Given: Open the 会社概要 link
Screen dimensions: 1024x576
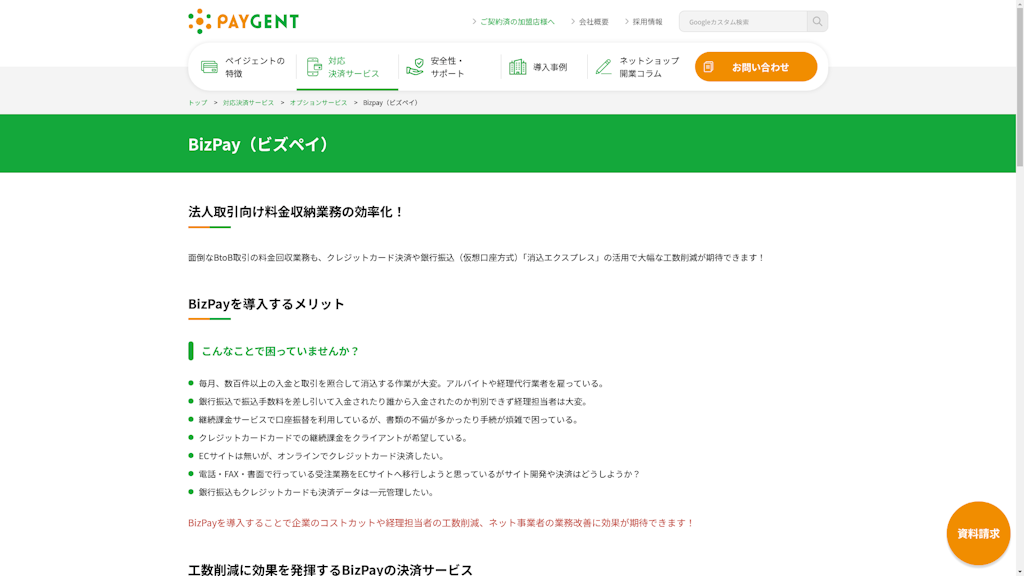Looking at the screenshot, I should click(593, 22).
